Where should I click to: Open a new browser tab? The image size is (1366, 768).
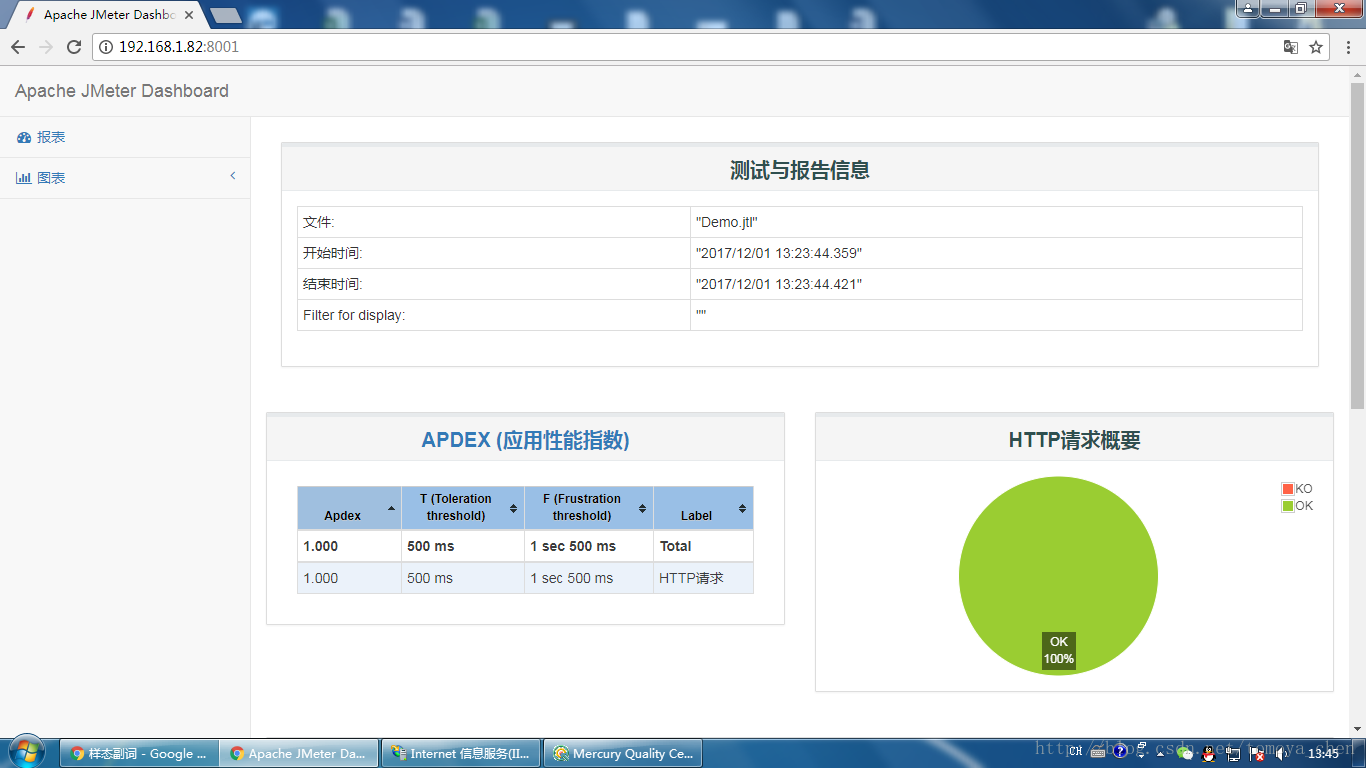tap(226, 16)
